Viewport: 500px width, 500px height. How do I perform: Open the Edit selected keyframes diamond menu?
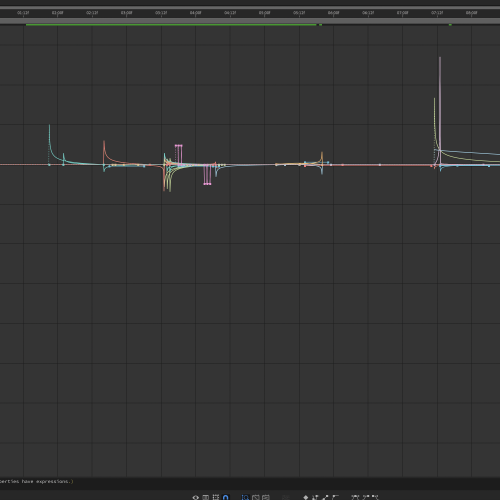click(305, 498)
